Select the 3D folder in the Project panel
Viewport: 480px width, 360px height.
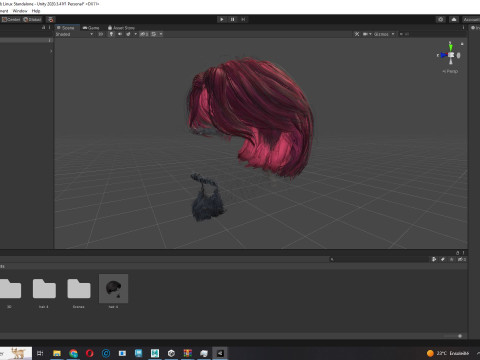click(x=10, y=293)
